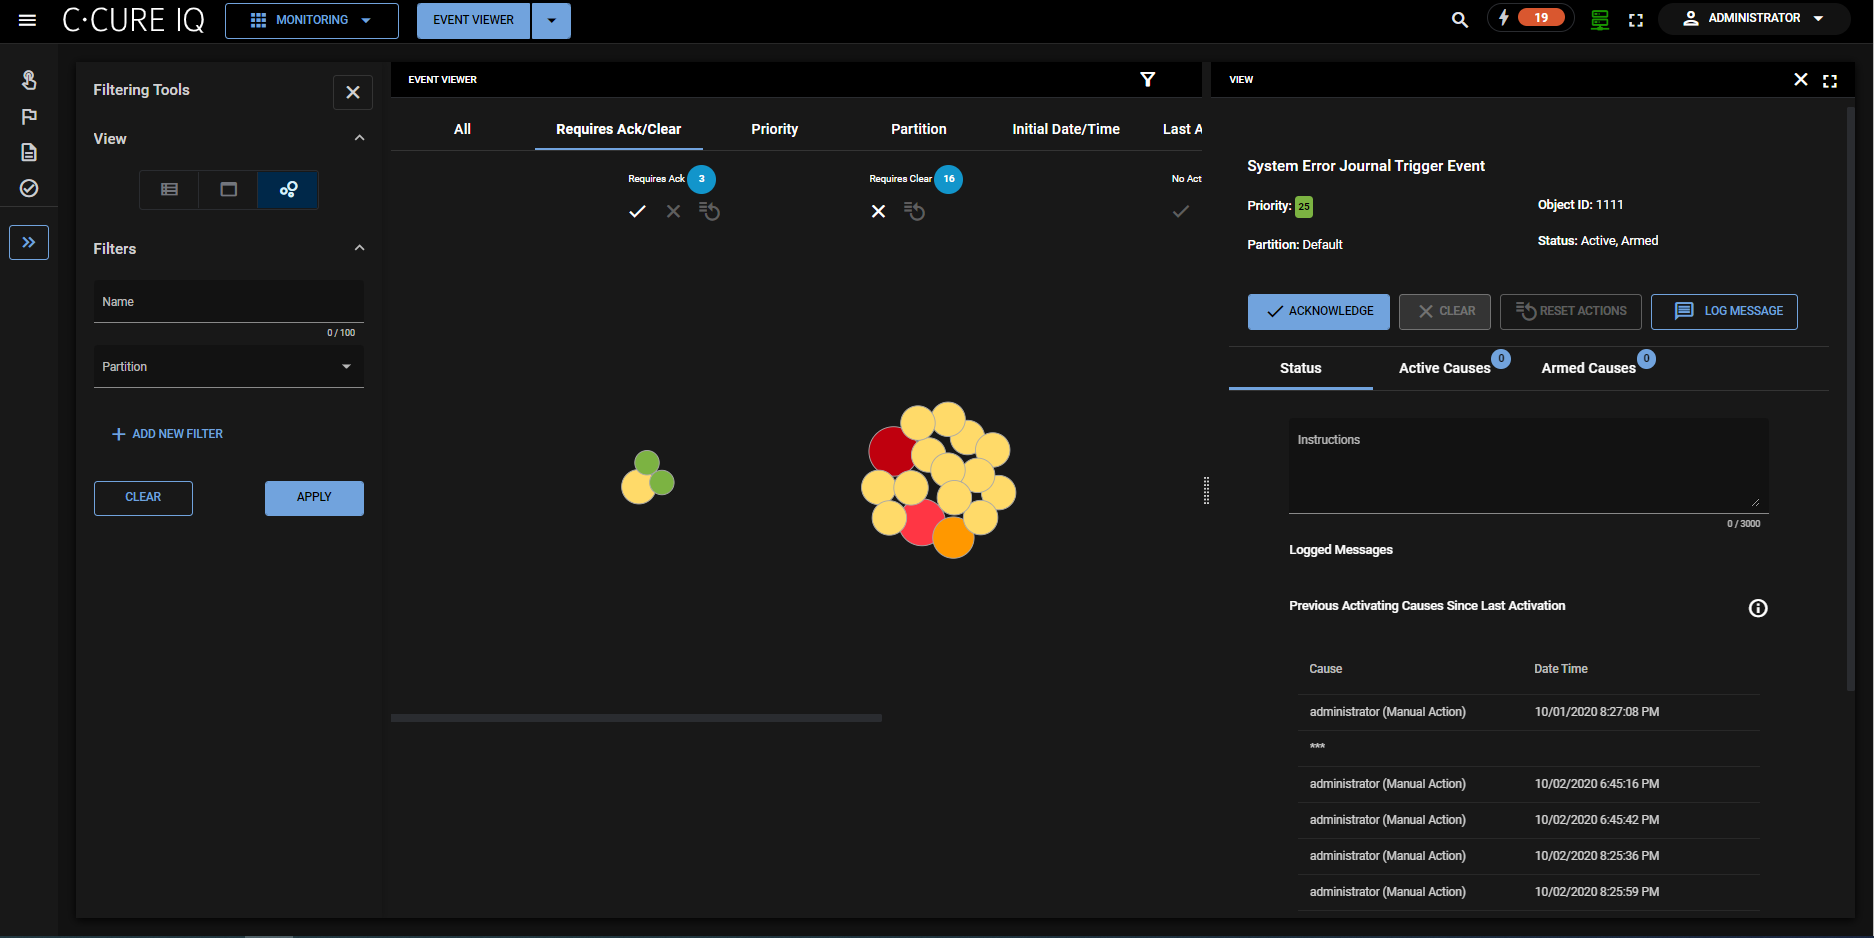Click the info icon beside Previous Activating Causes

pos(1757,608)
